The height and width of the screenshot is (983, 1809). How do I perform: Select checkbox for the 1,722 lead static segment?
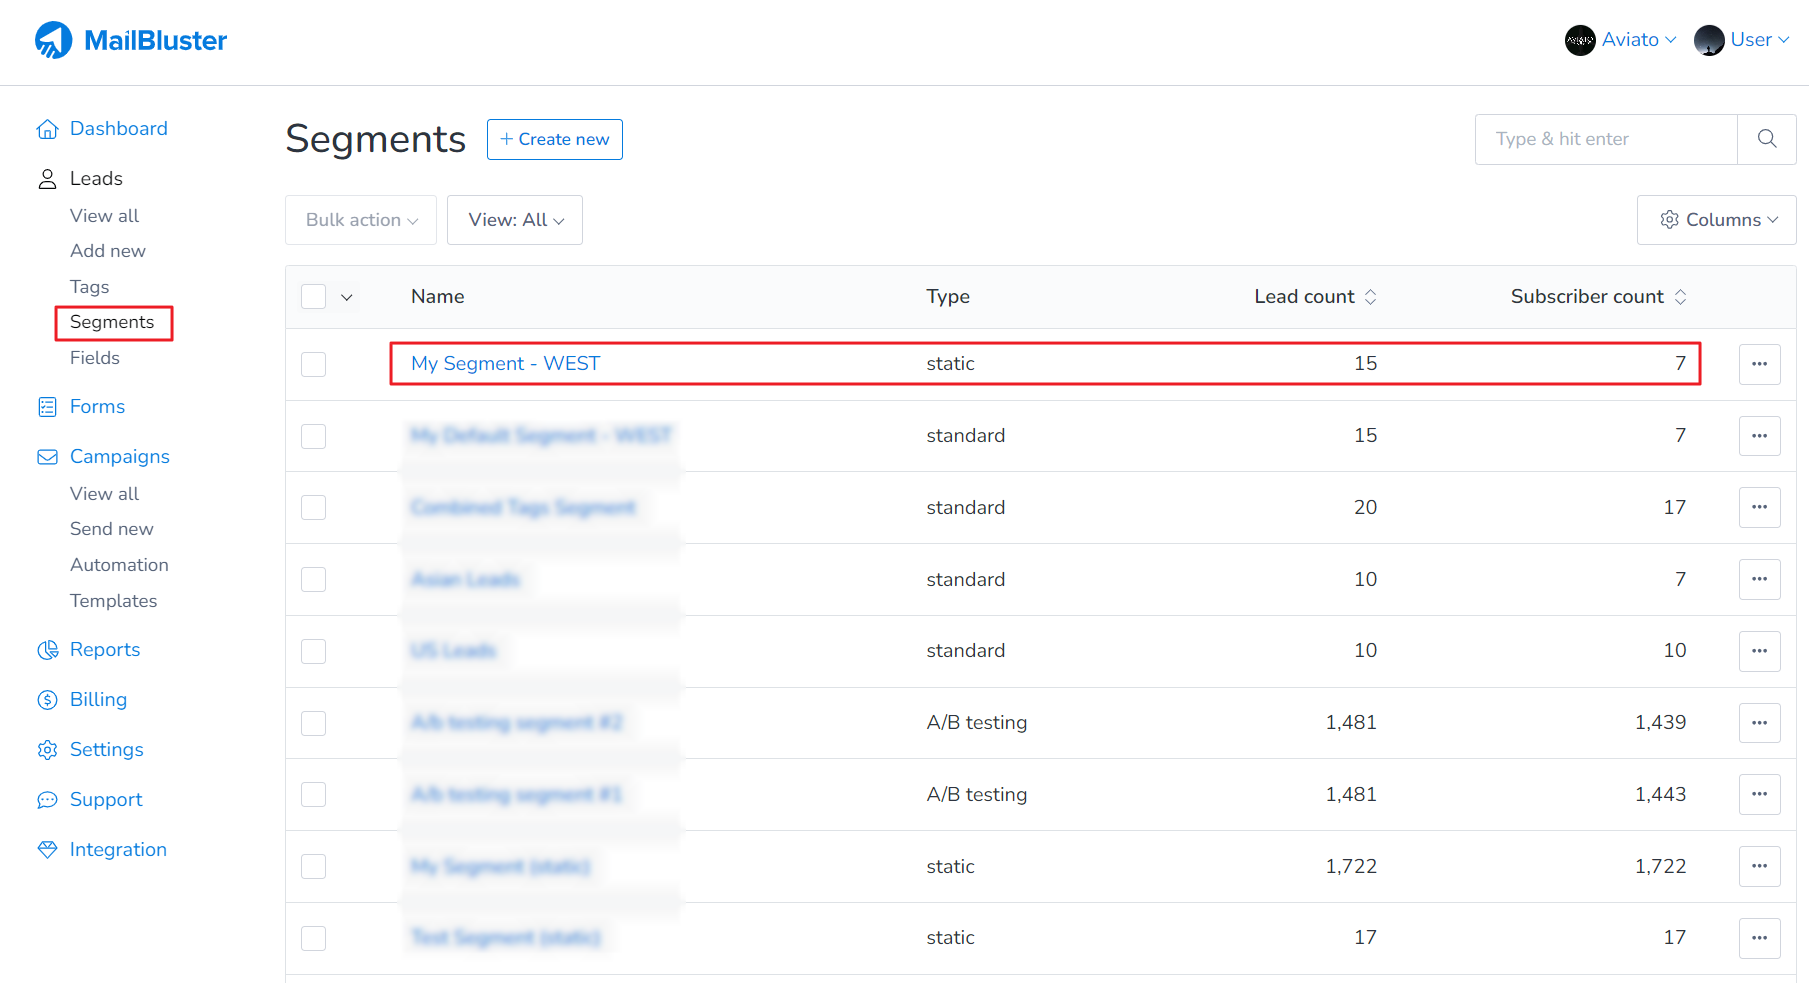314,866
